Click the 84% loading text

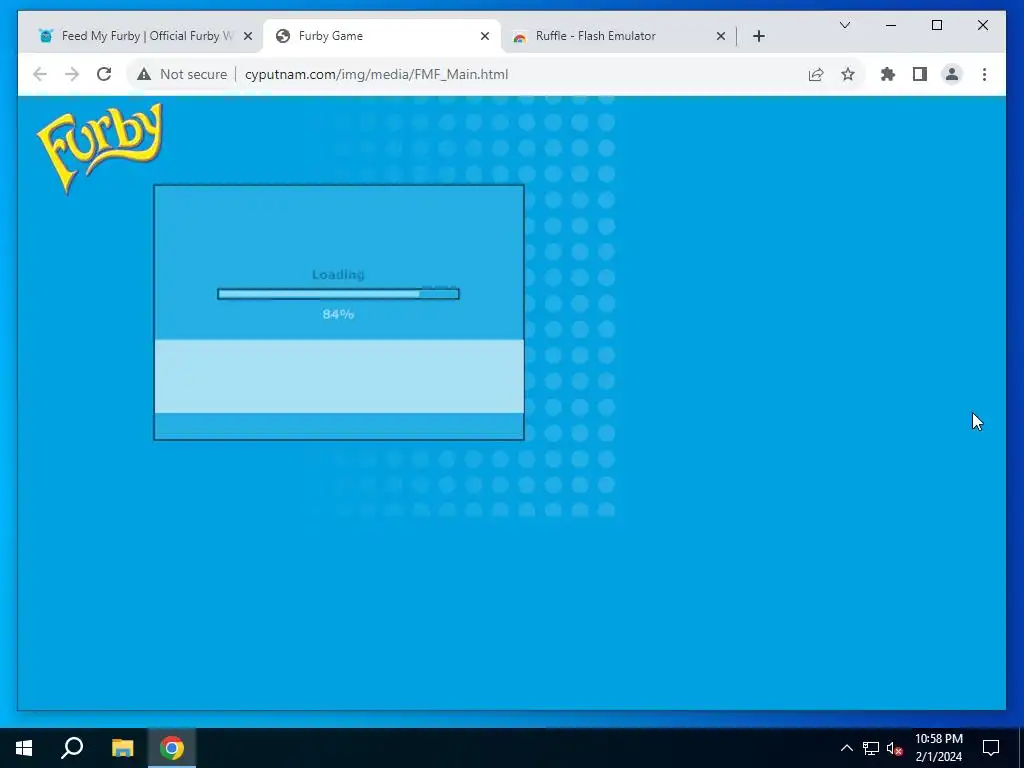[x=338, y=314]
